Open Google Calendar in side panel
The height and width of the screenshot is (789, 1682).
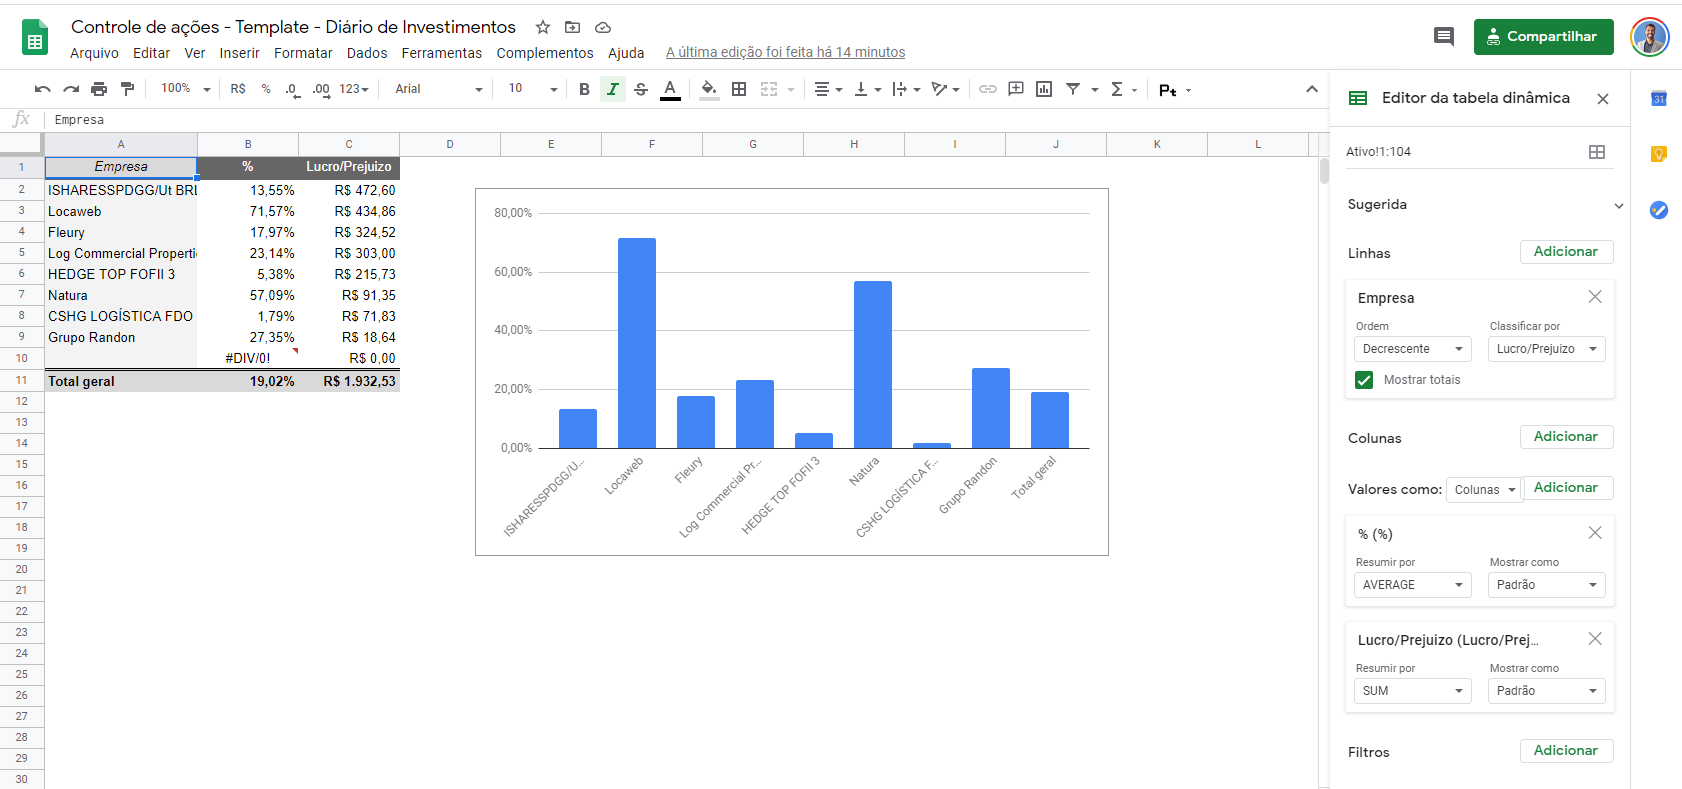(1658, 98)
